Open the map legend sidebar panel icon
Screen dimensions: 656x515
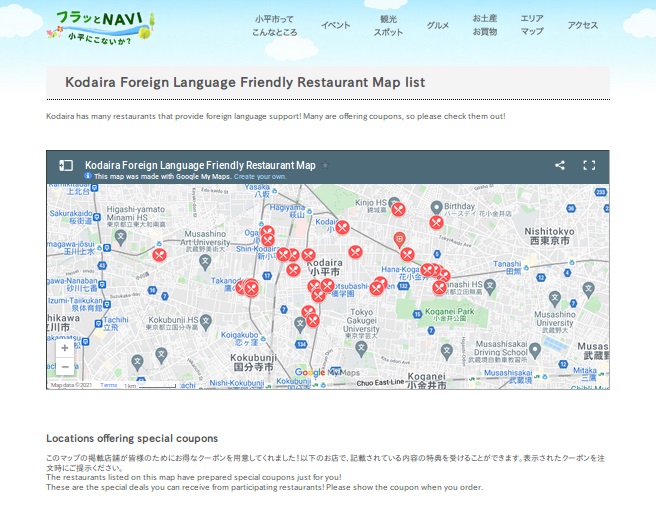(x=66, y=165)
